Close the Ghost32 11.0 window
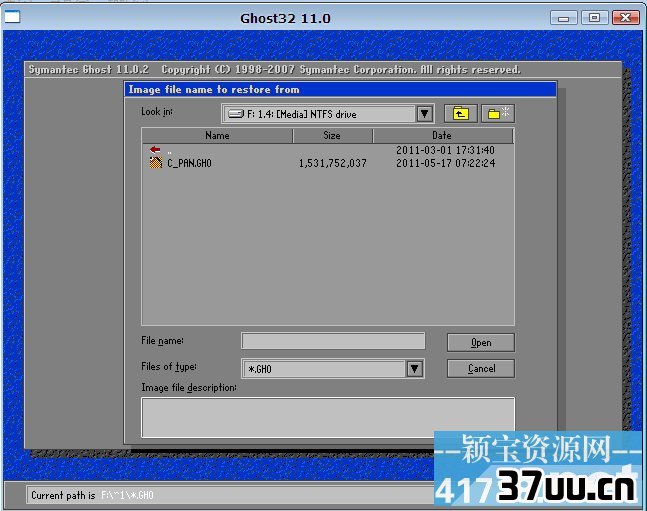 (626, 18)
